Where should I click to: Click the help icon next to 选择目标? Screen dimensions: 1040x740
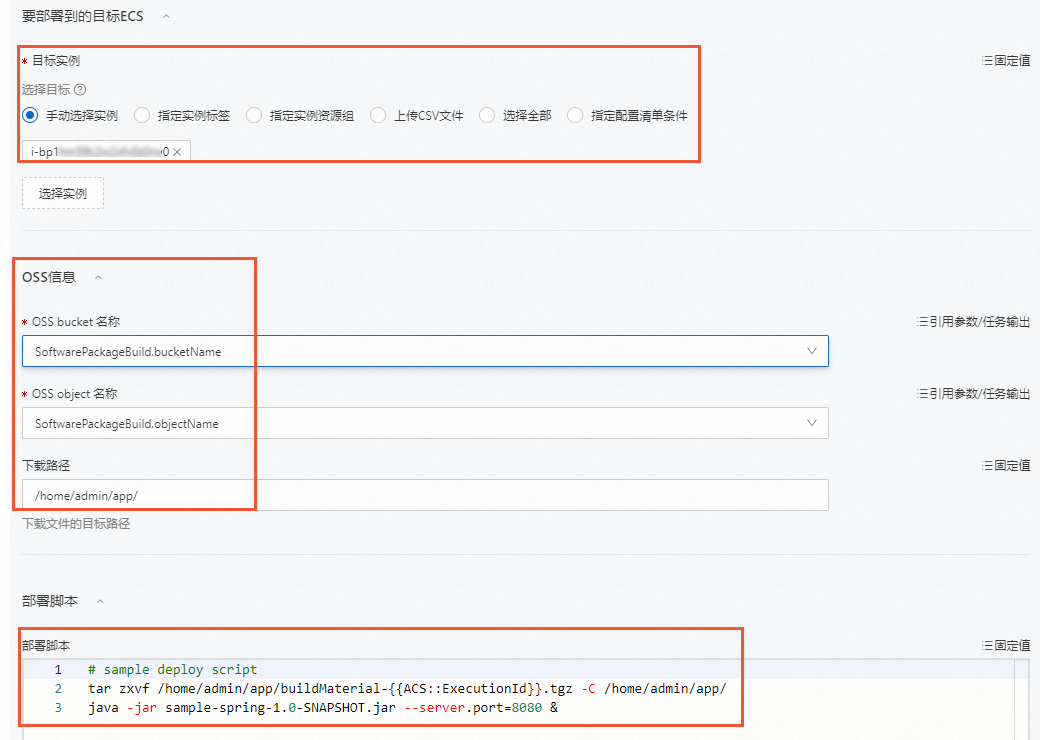pos(80,90)
